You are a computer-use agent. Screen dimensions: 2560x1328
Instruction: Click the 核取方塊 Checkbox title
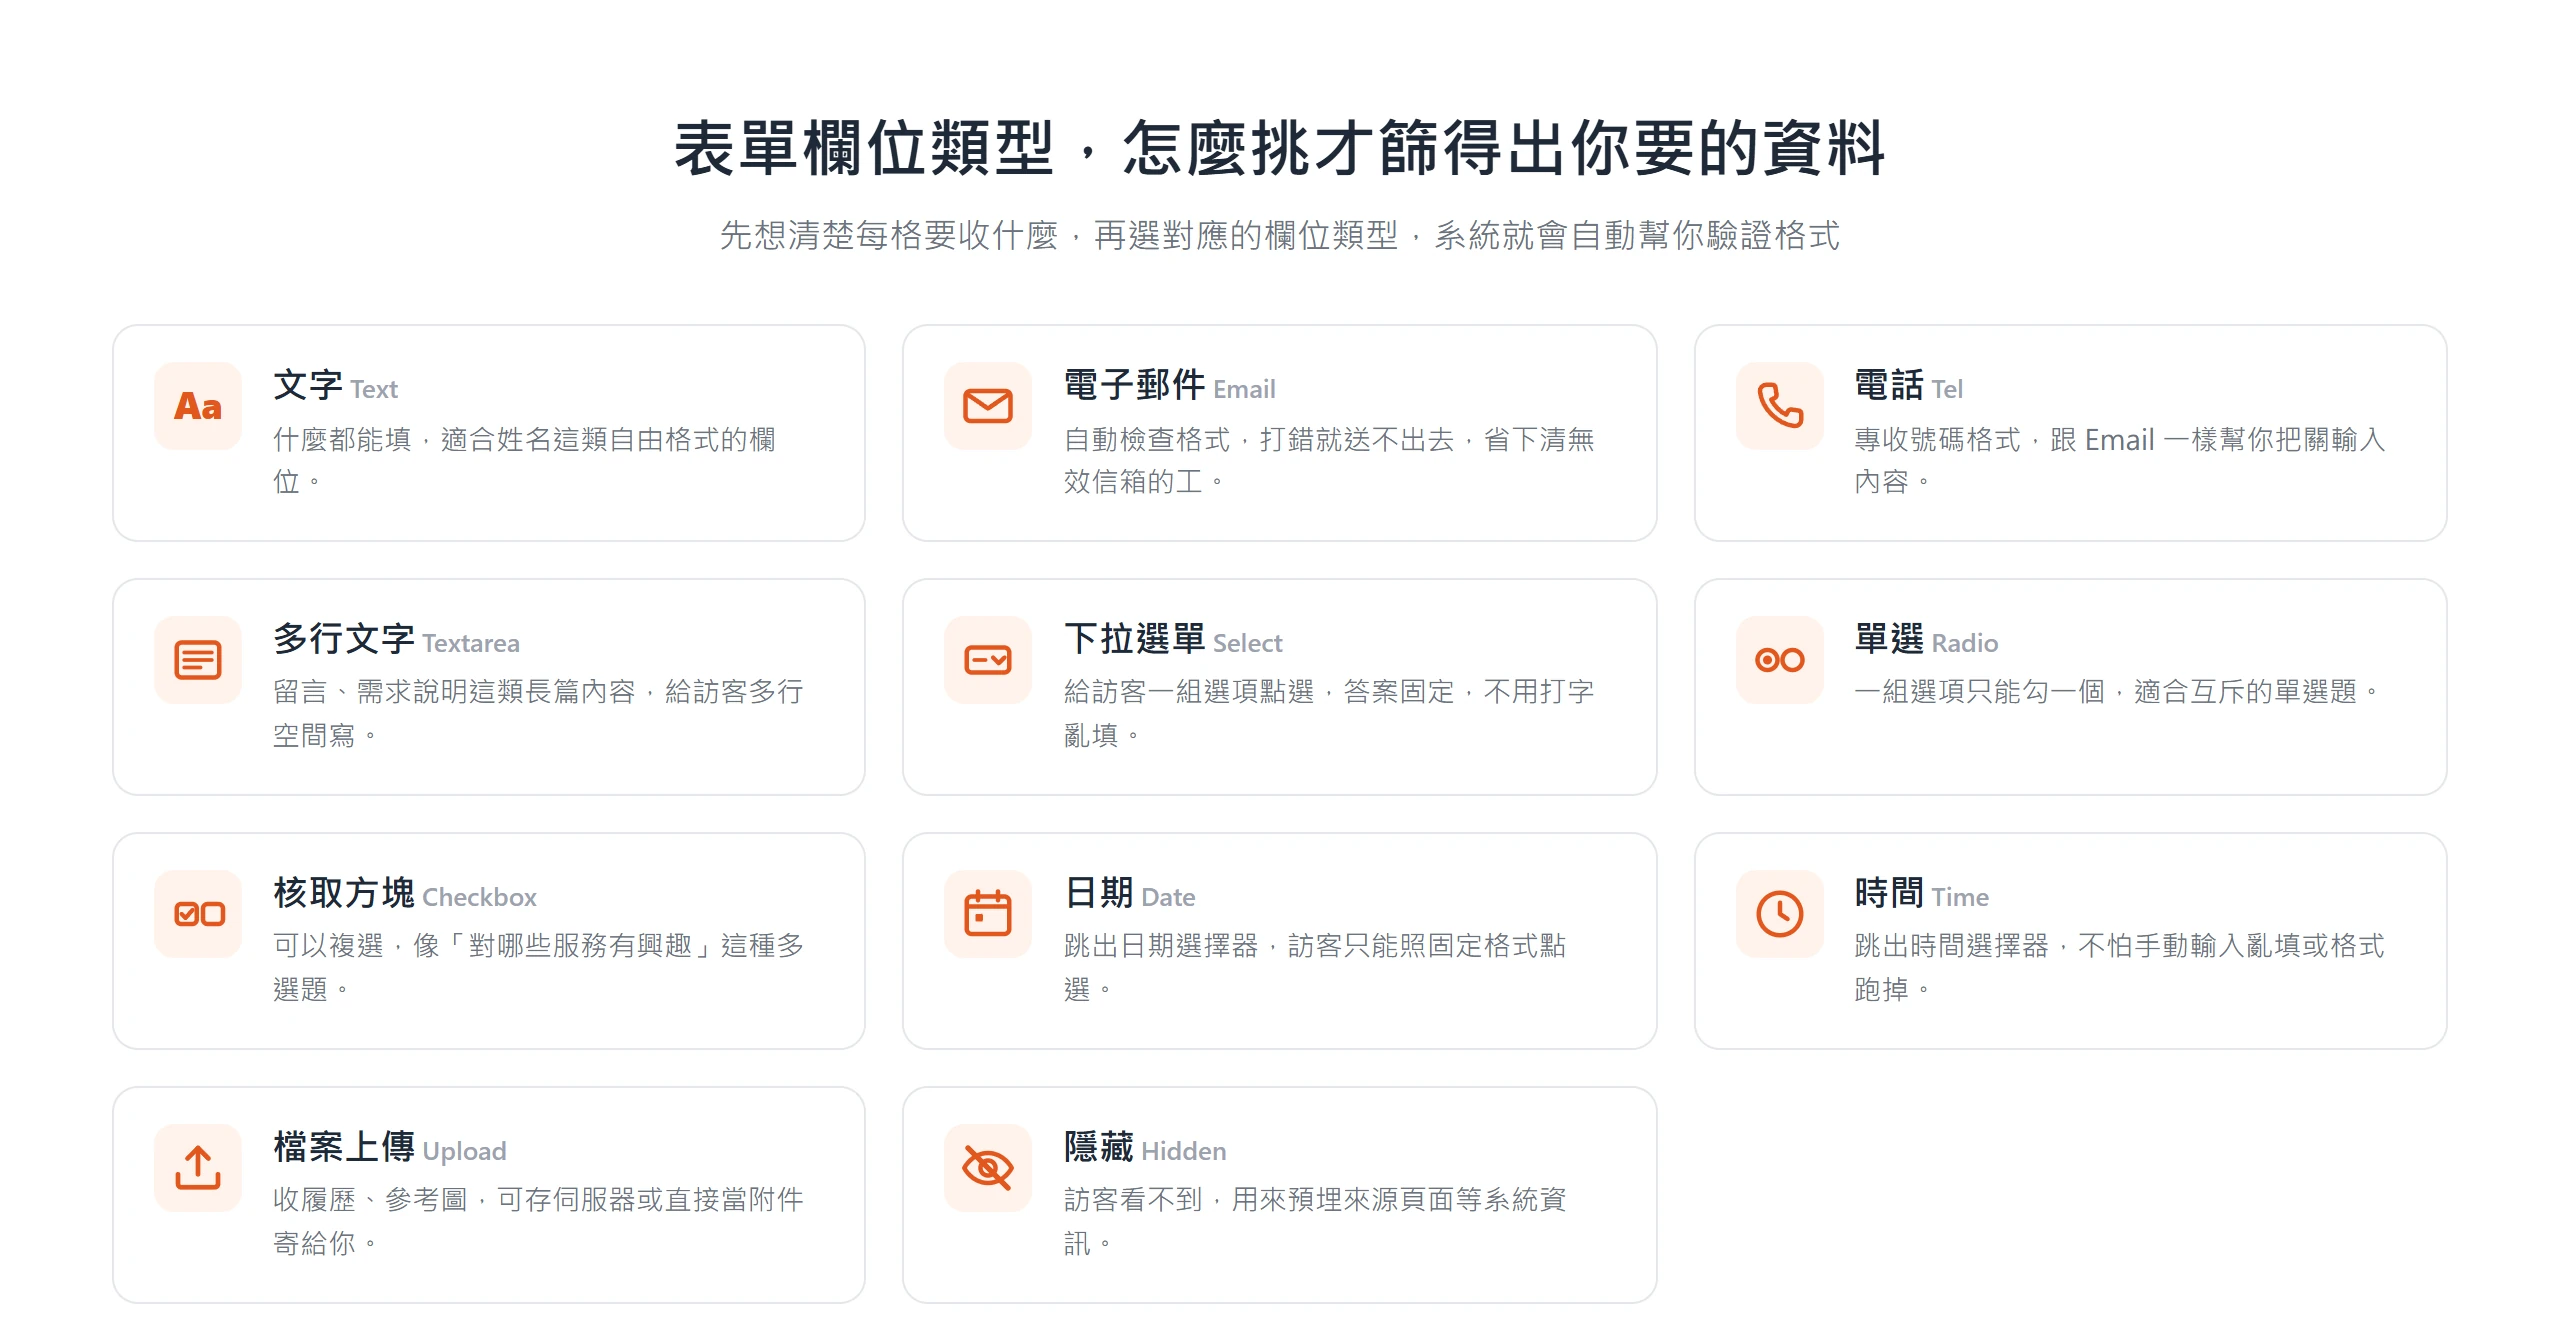[x=405, y=894]
